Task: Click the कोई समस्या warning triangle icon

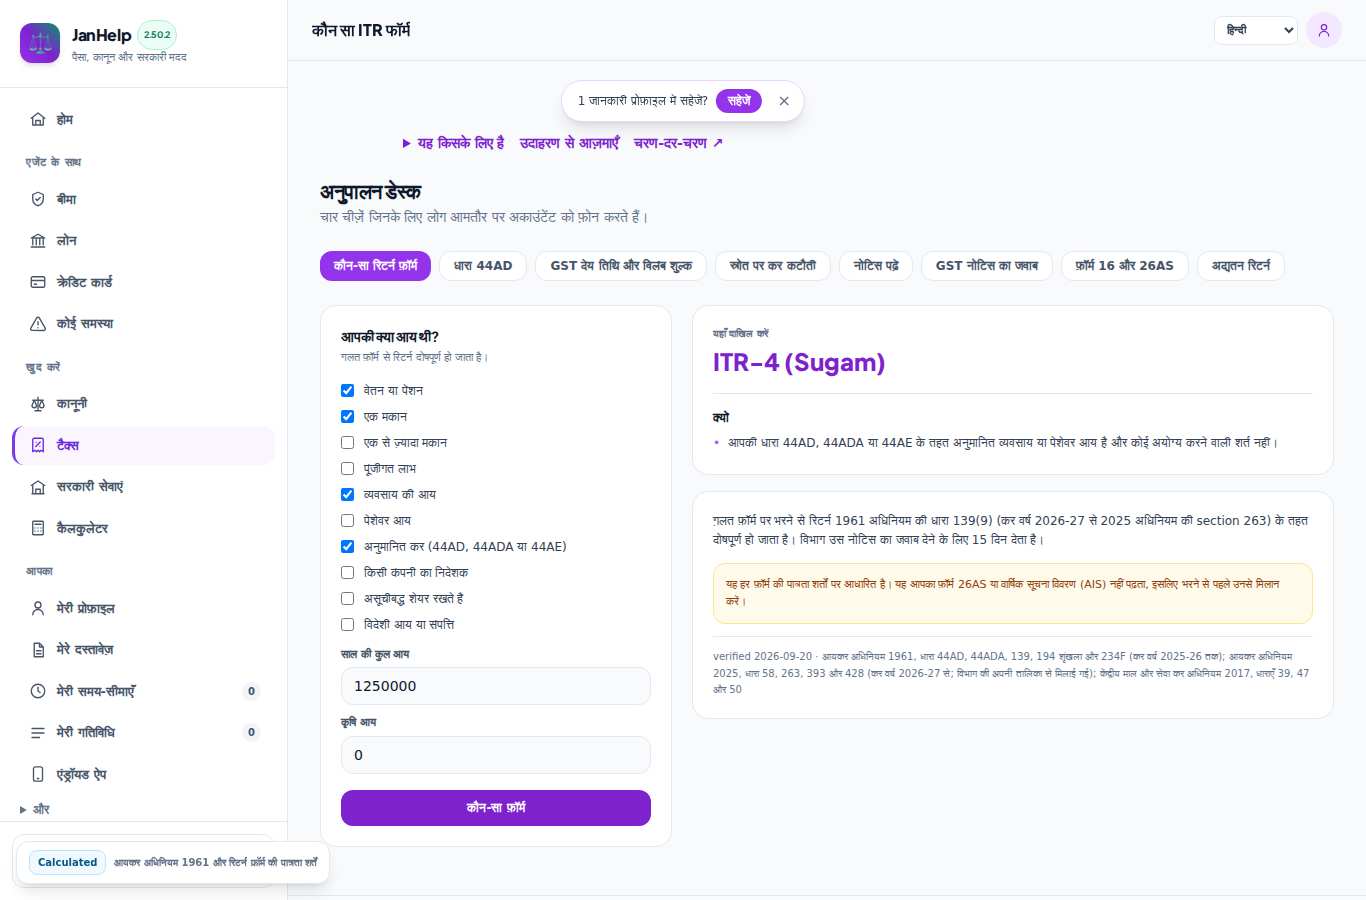Action: pyautogui.click(x=38, y=324)
